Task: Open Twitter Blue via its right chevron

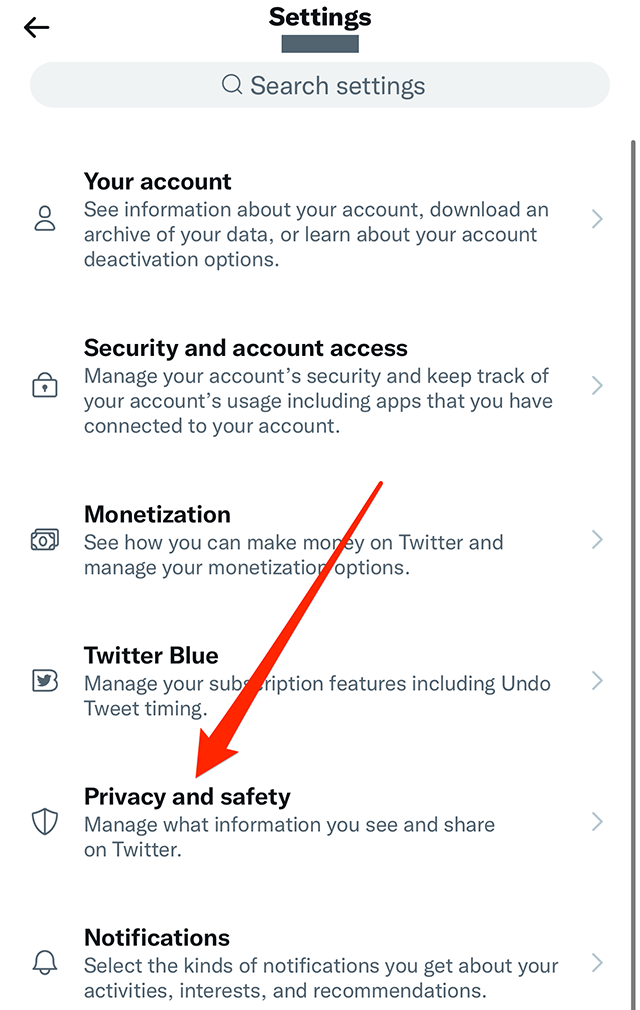Action: point(597,681)
